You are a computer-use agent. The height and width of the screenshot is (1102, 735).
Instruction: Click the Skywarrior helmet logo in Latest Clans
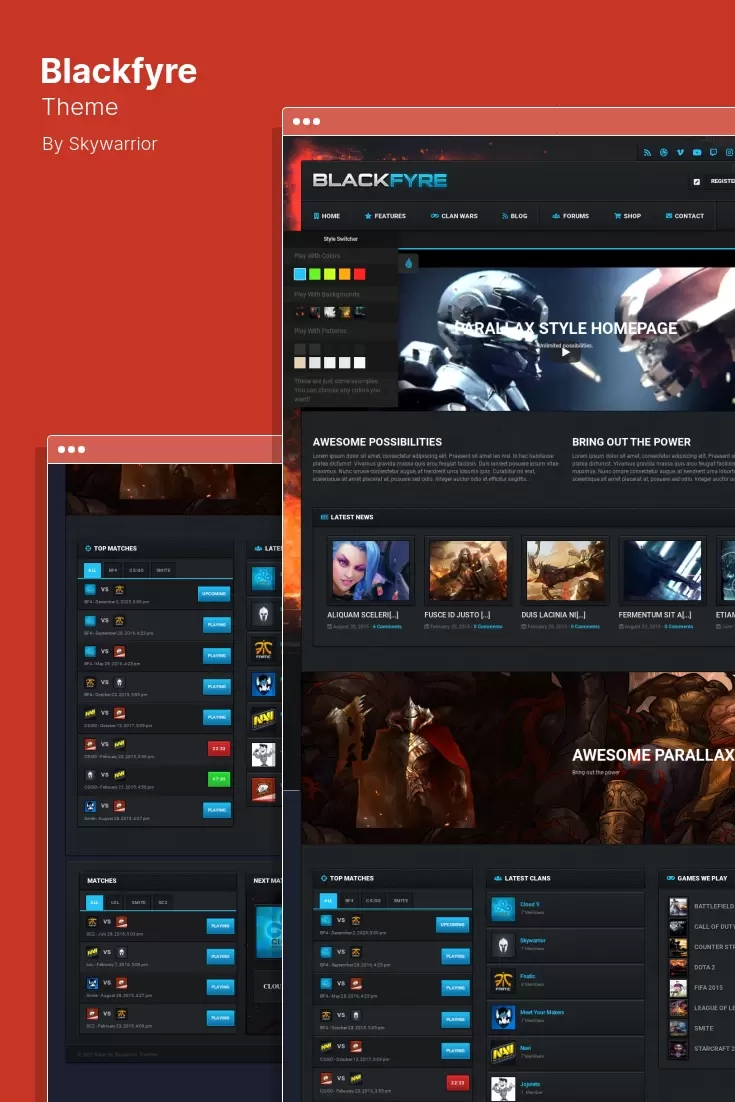pyautogui.click(x=503, y=945)
